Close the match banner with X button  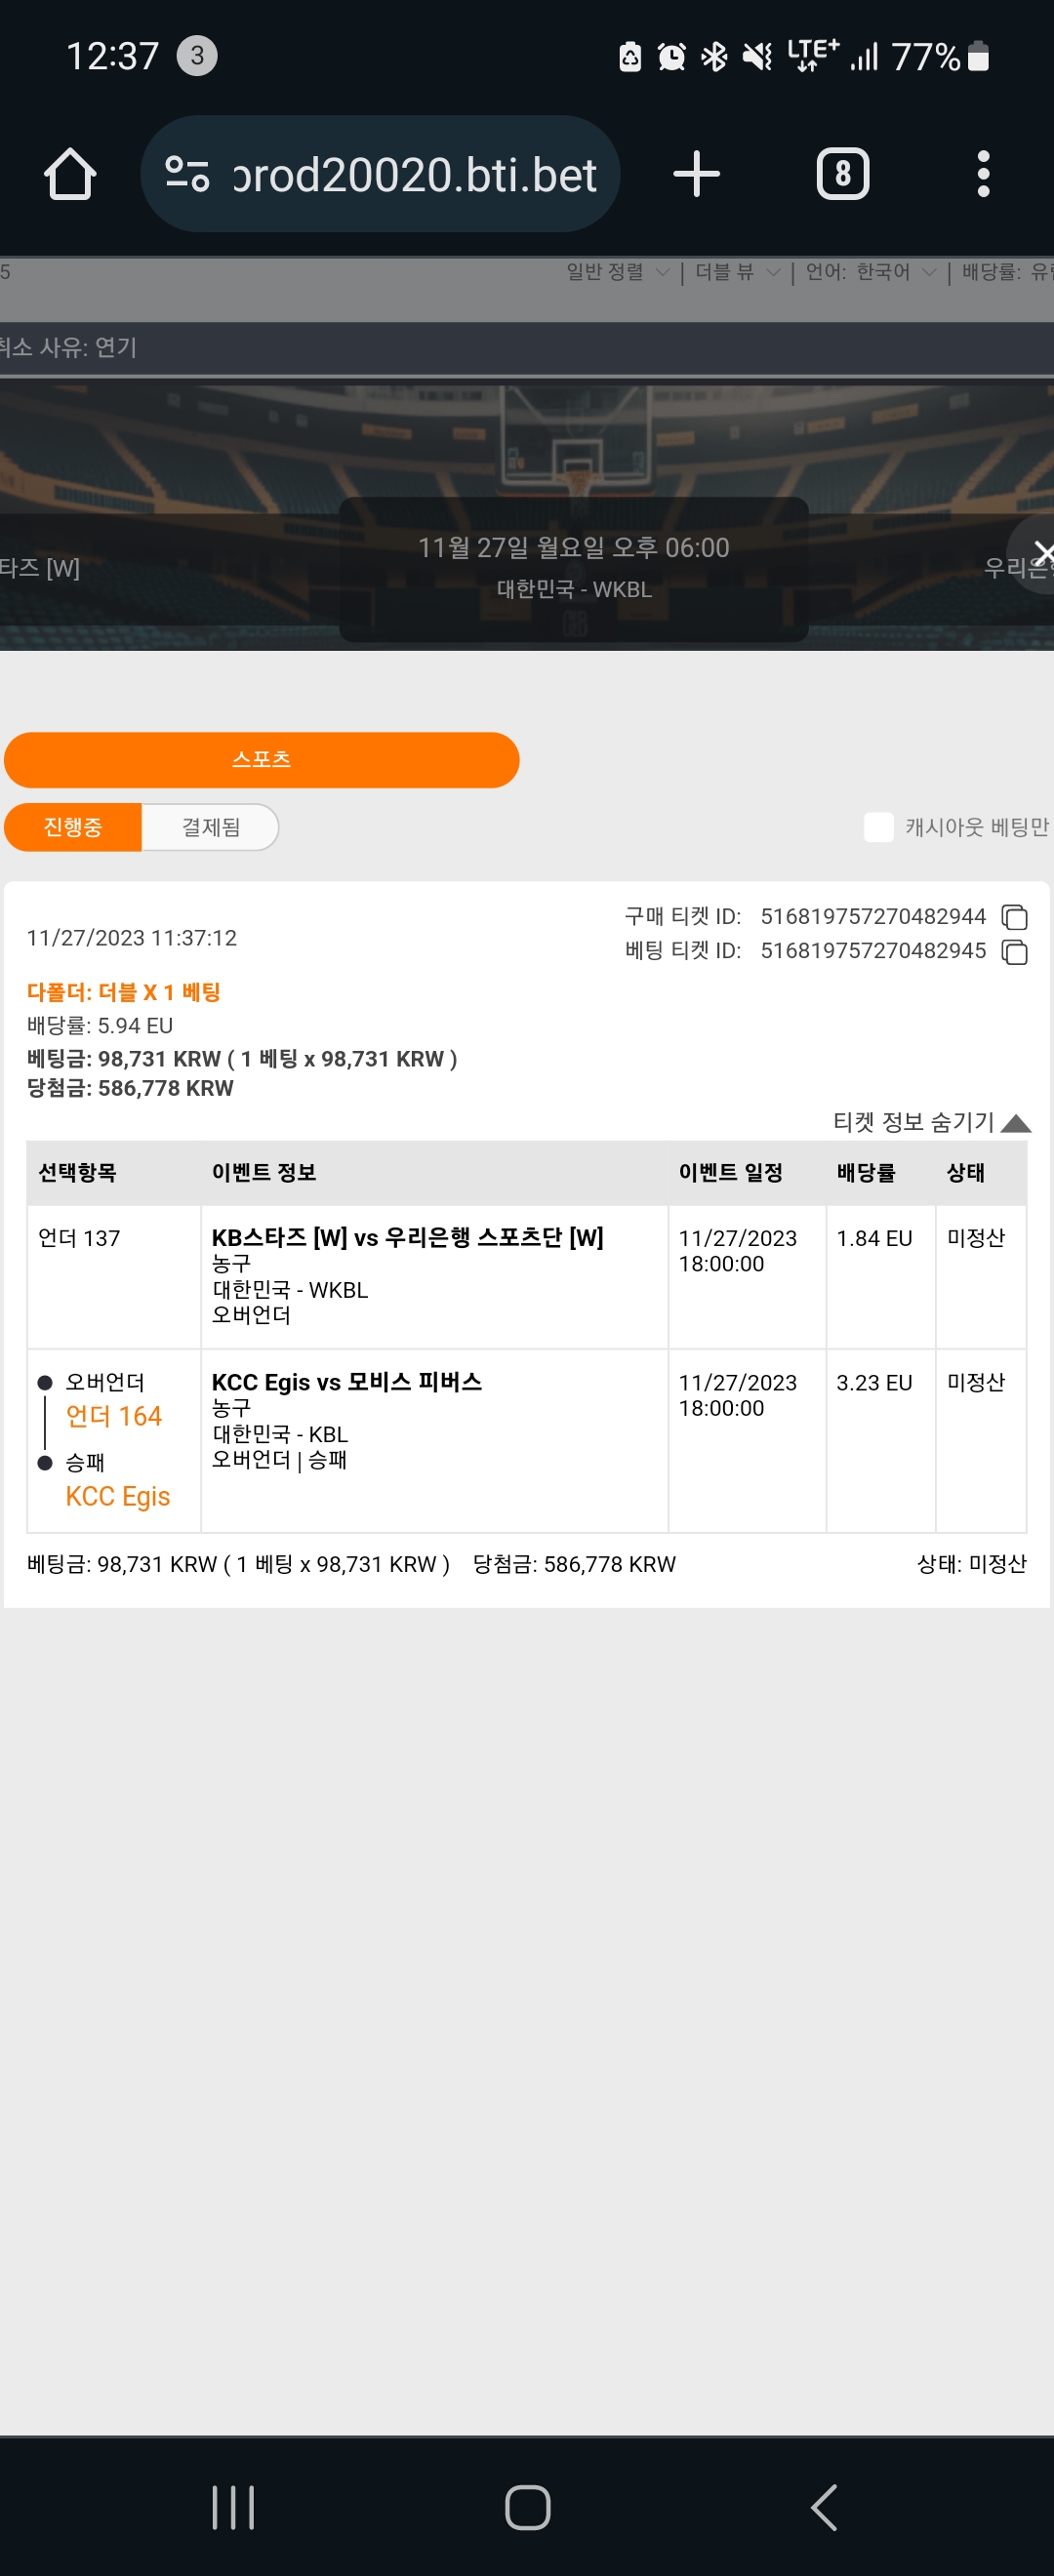(1040, 553)
